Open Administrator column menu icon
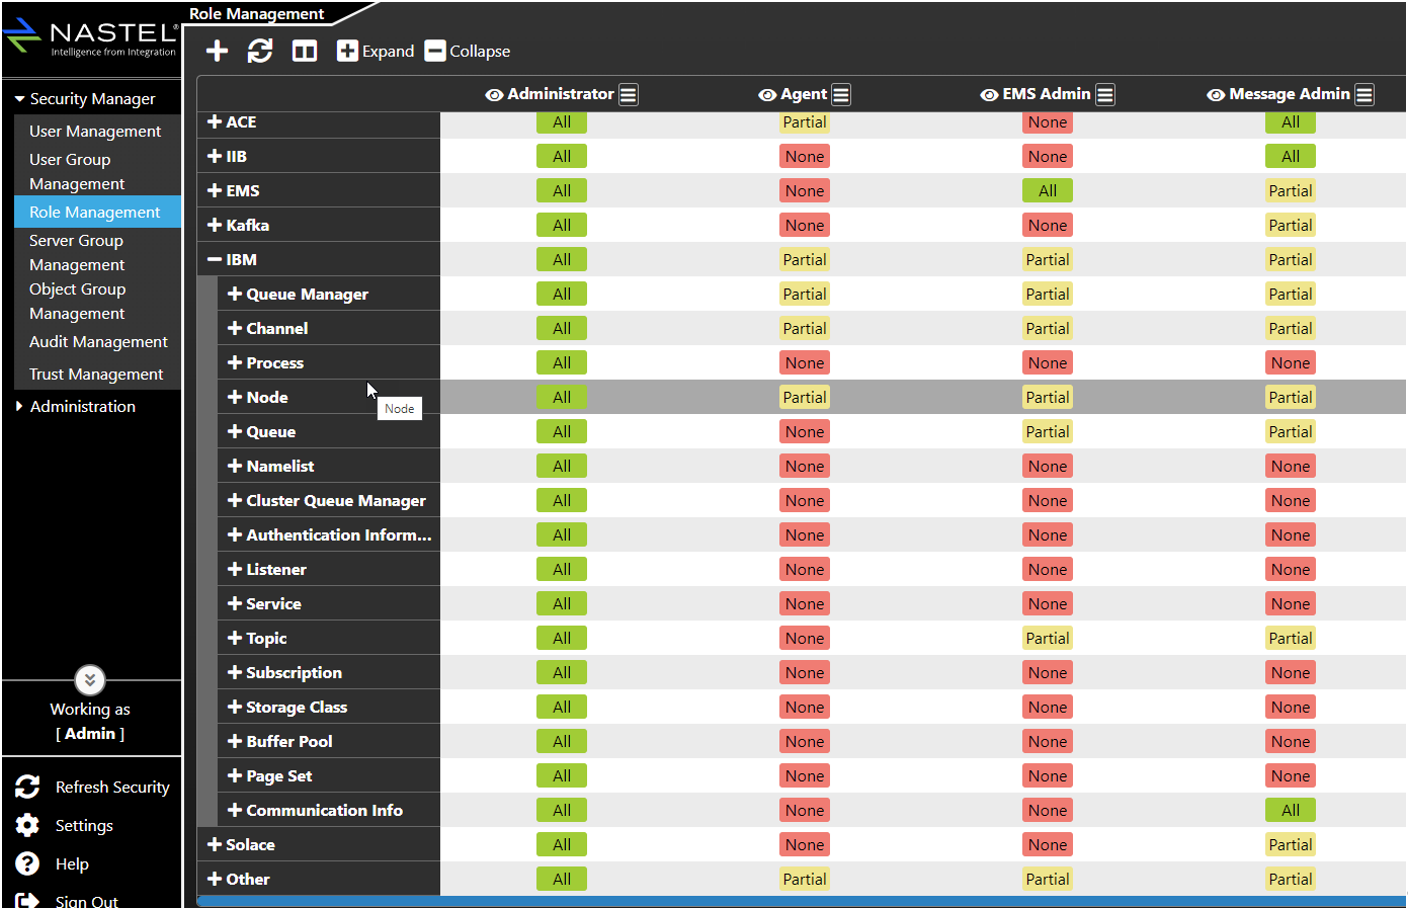Screen dimensions: 1408x911 628,95
